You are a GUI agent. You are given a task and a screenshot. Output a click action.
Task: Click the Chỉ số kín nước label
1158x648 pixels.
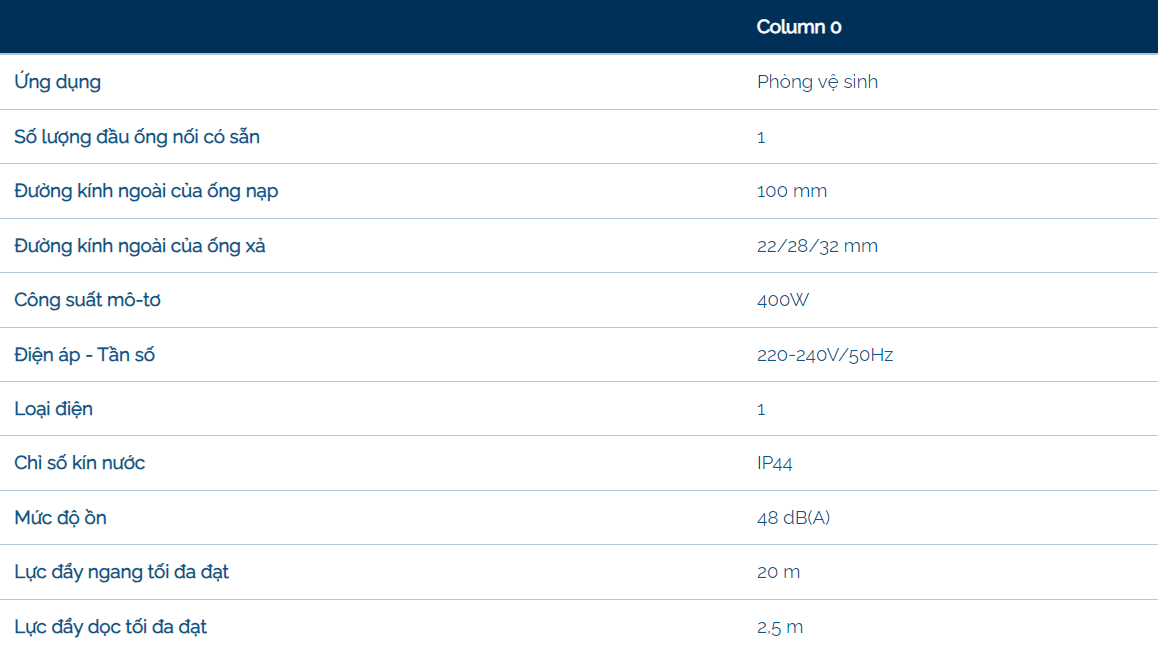tap(80, 463)
